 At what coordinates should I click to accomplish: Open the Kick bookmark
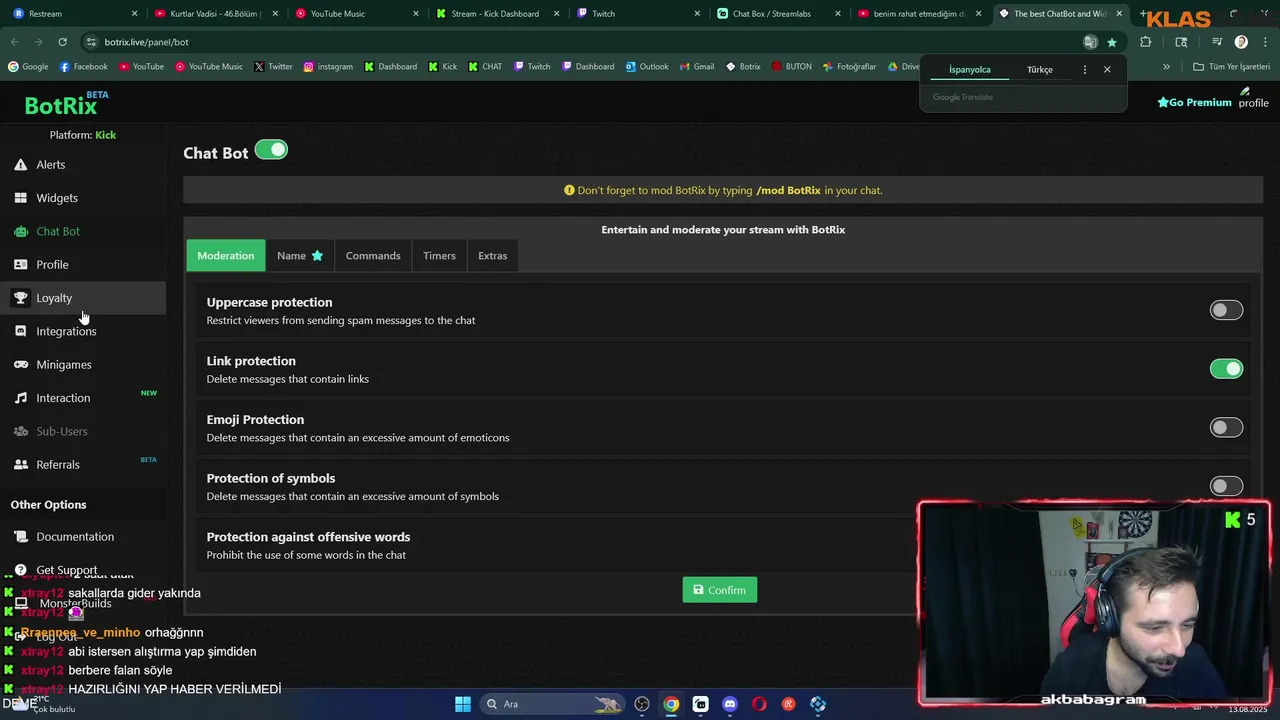(443, 67)
